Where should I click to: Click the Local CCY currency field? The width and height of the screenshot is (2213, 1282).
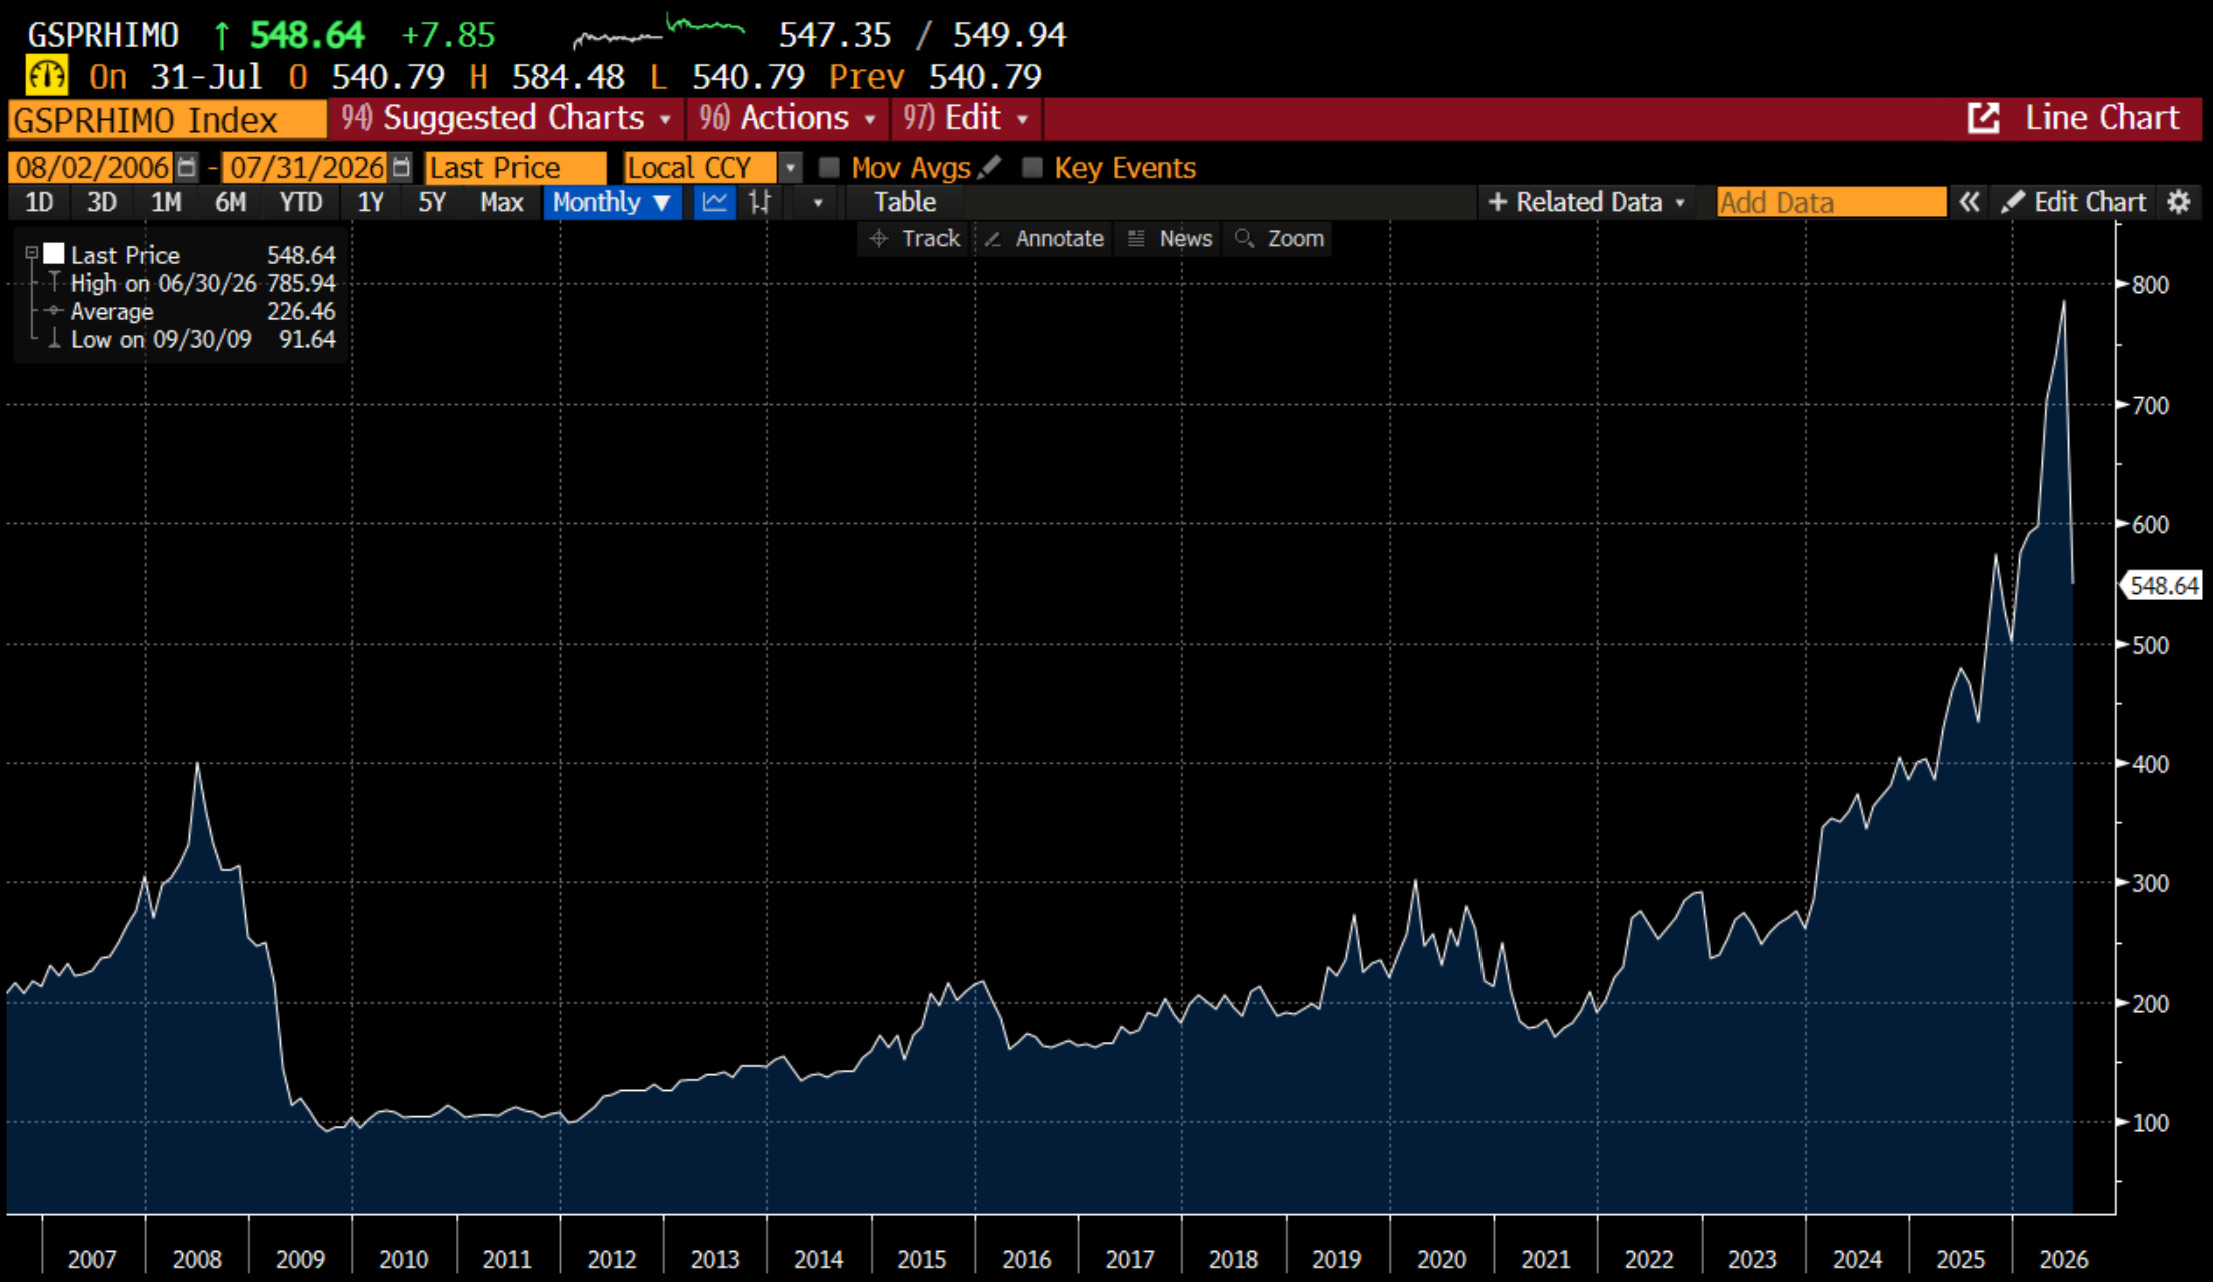click(700, 167)
